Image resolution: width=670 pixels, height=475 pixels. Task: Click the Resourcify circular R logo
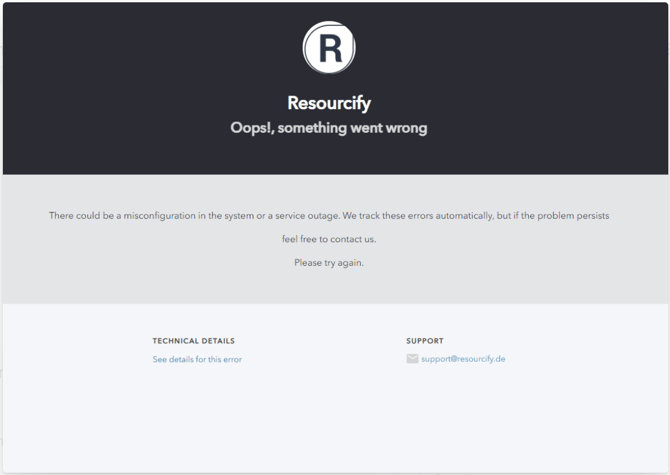(x=329, y=47)
